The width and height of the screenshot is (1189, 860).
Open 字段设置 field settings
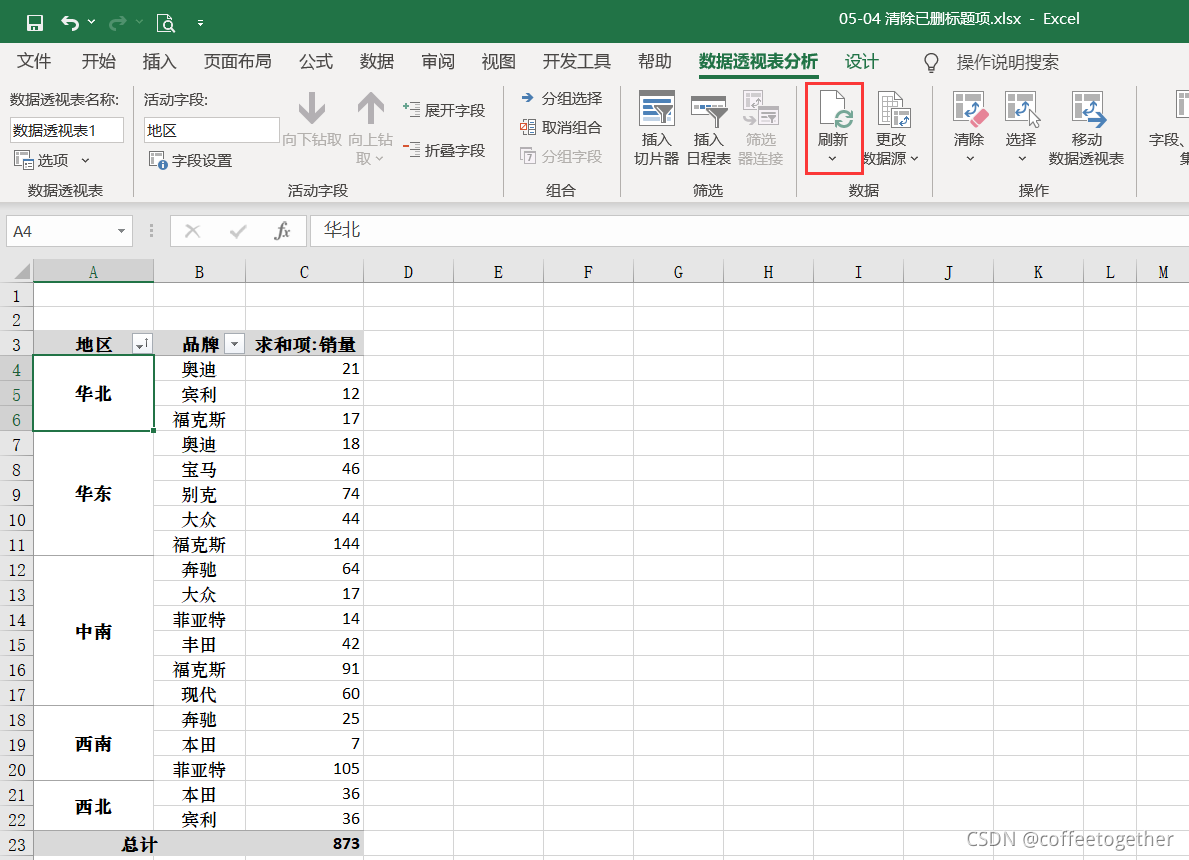[x=190, y=160]
